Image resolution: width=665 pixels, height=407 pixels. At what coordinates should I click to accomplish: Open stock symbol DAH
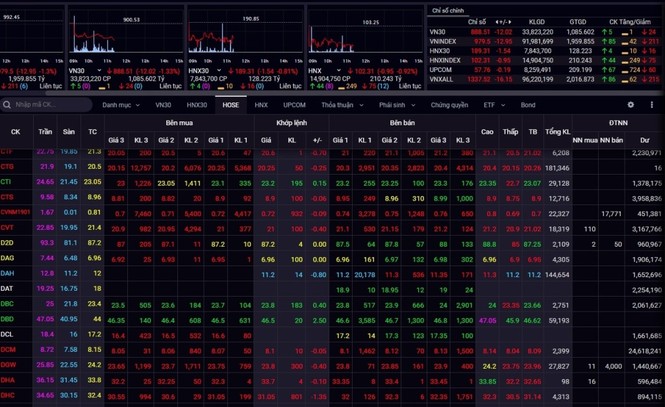7,273
